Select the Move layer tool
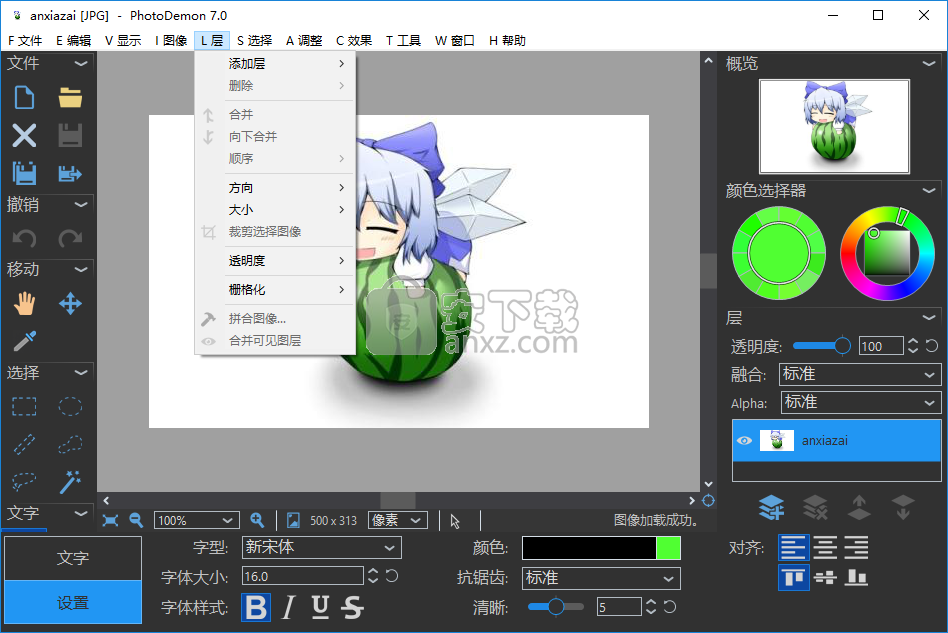The image size is (948, 633). pos(70,304)
